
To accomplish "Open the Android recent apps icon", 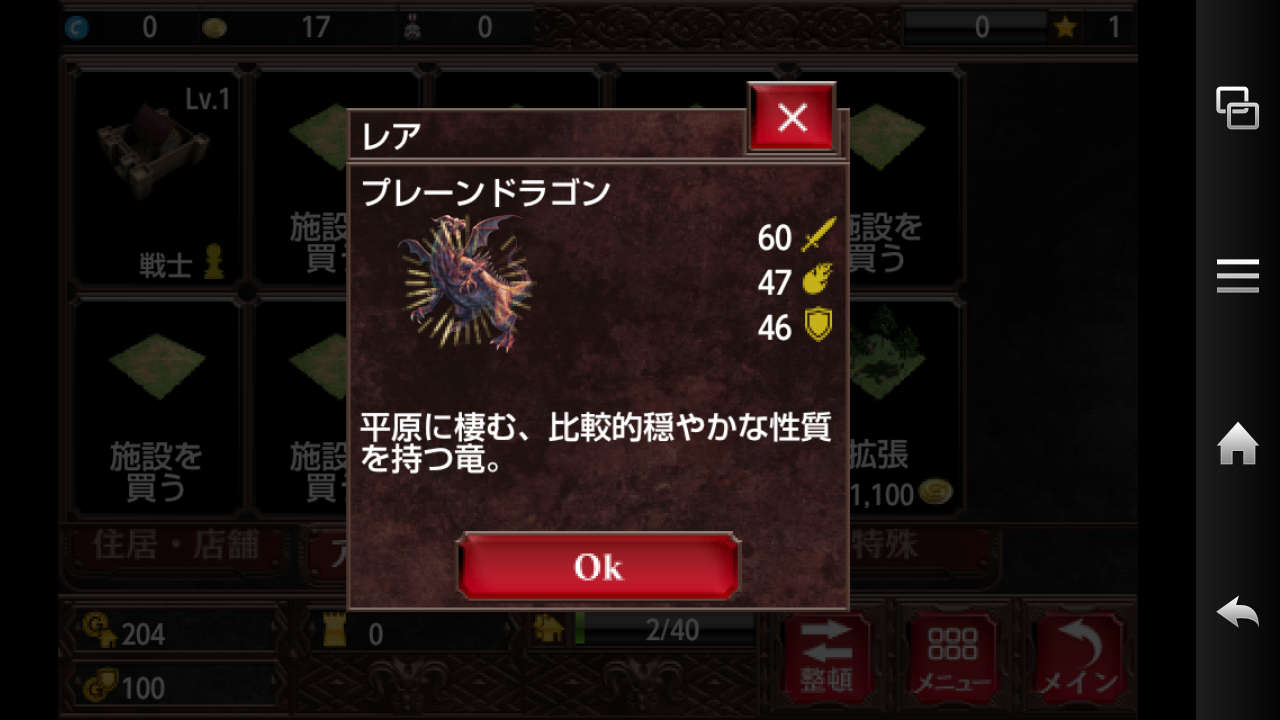I will [1237, 107].
